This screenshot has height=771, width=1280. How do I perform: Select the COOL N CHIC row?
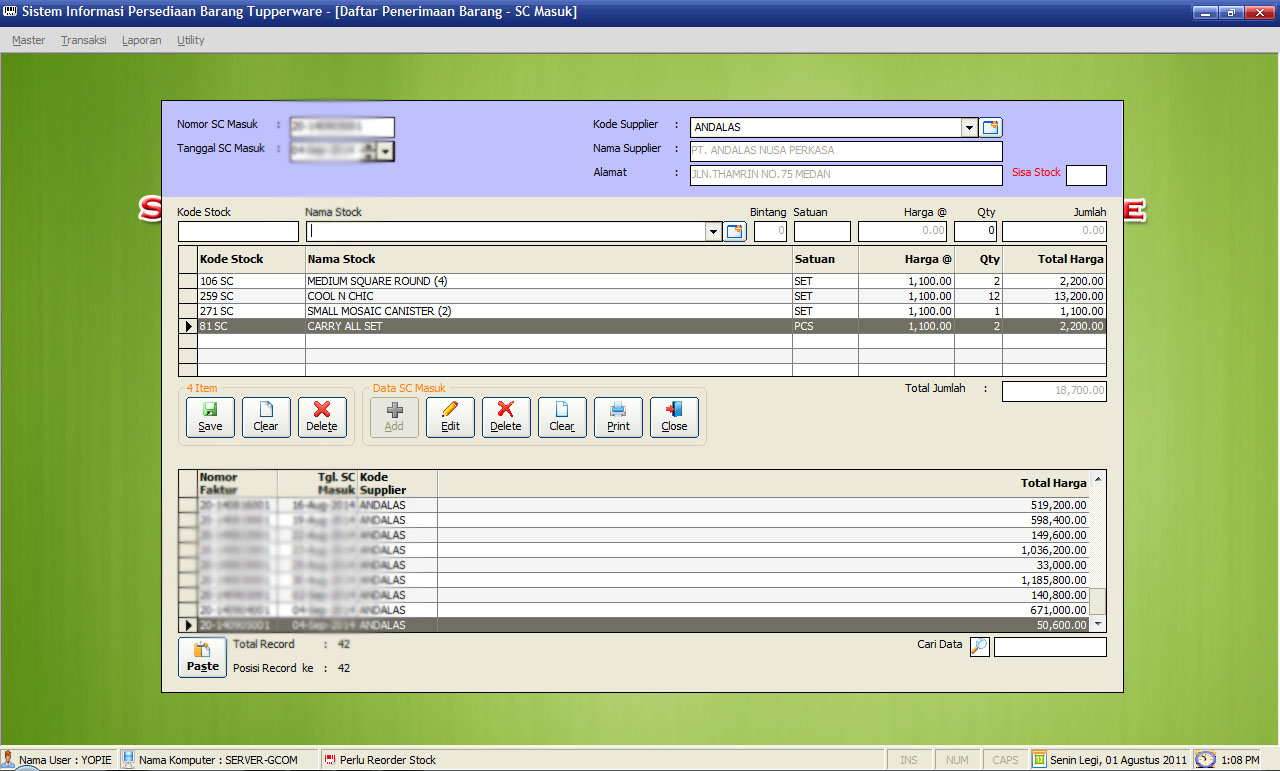coord(548,296)
